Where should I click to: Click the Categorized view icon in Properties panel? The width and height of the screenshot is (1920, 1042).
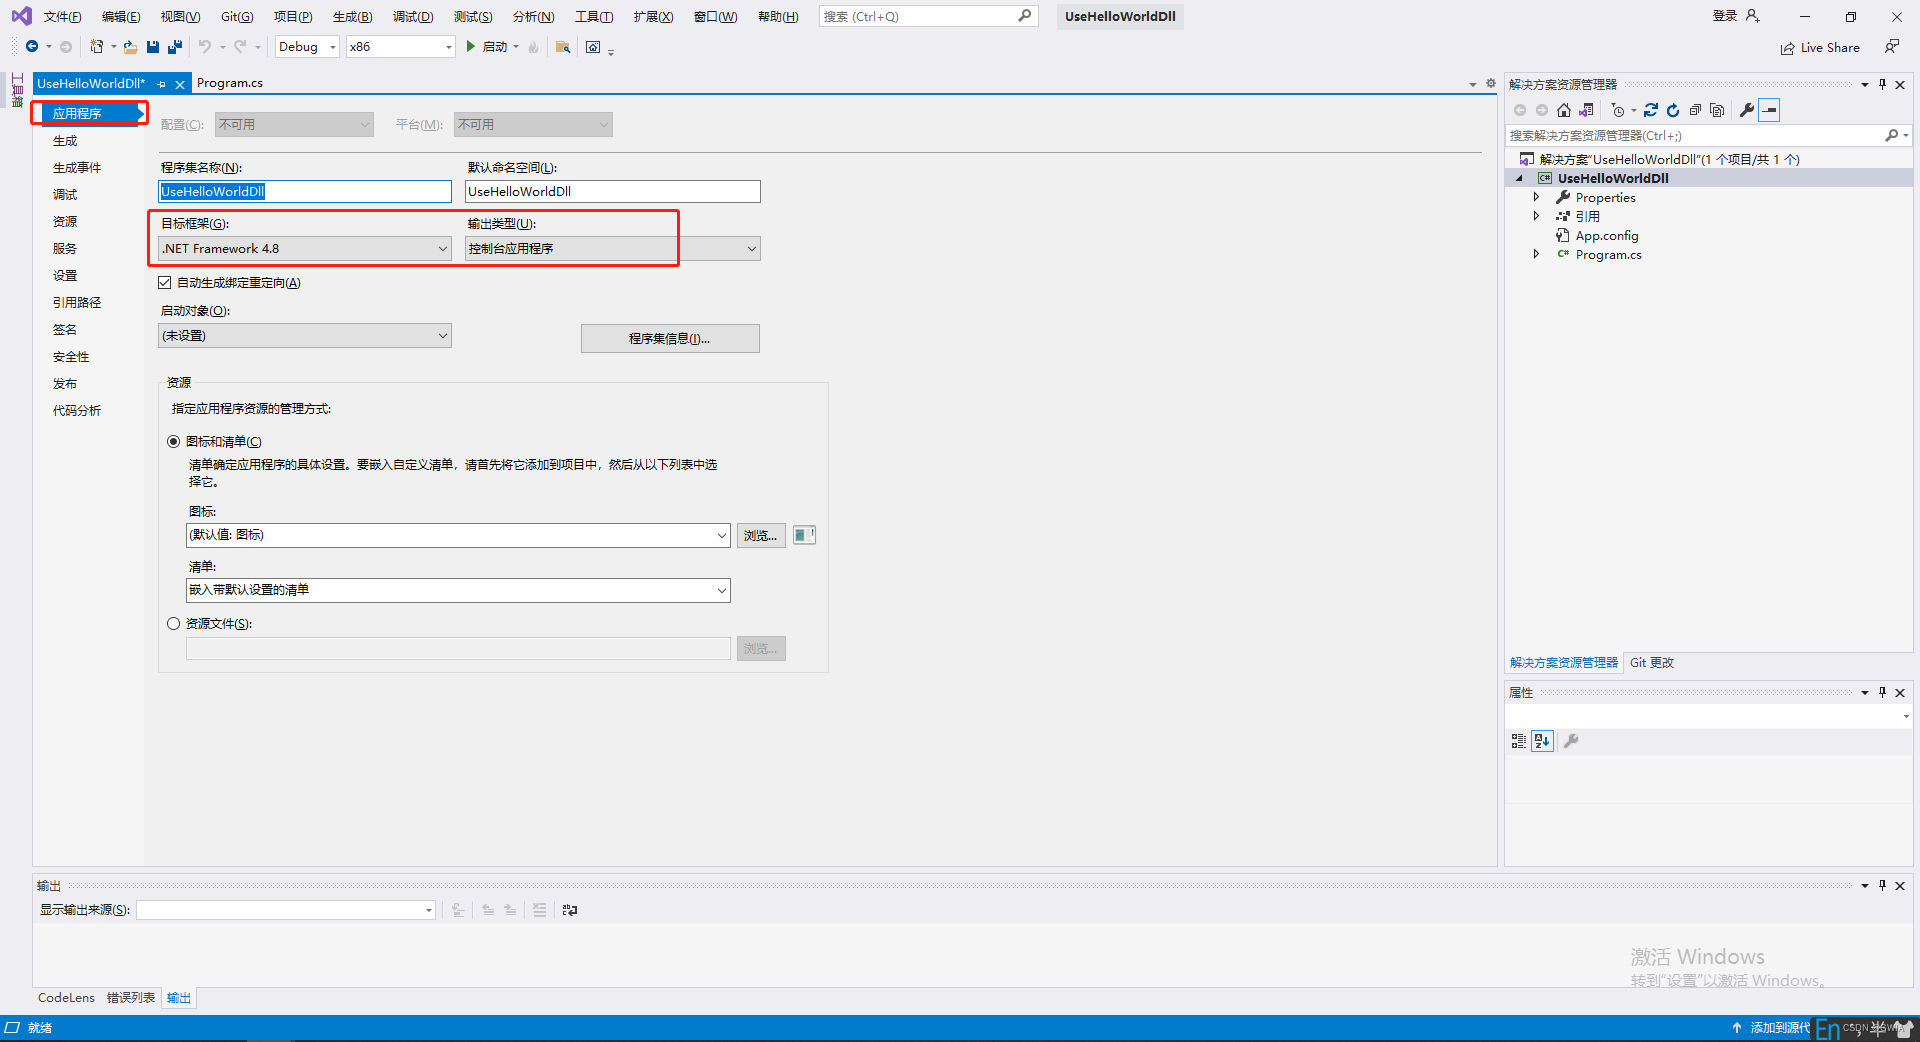[1519, 741]
